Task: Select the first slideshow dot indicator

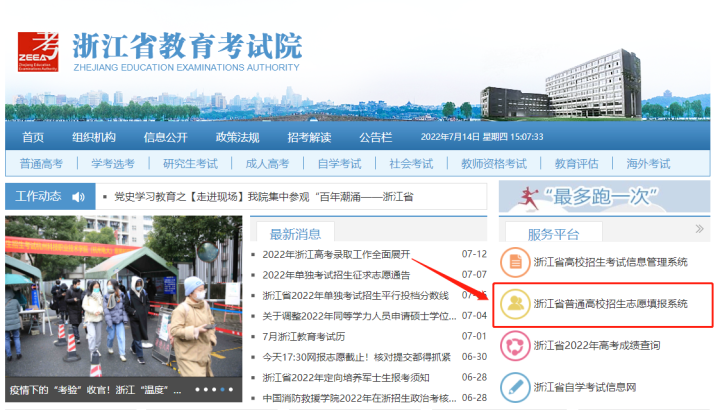Action: point(197,389)
